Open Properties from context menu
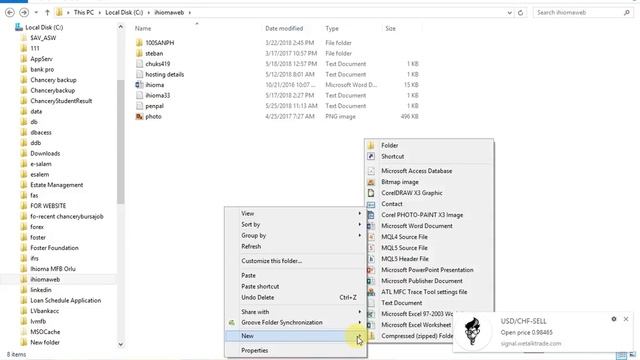Viewport: 640px width, 360px height. pos(296,351)
